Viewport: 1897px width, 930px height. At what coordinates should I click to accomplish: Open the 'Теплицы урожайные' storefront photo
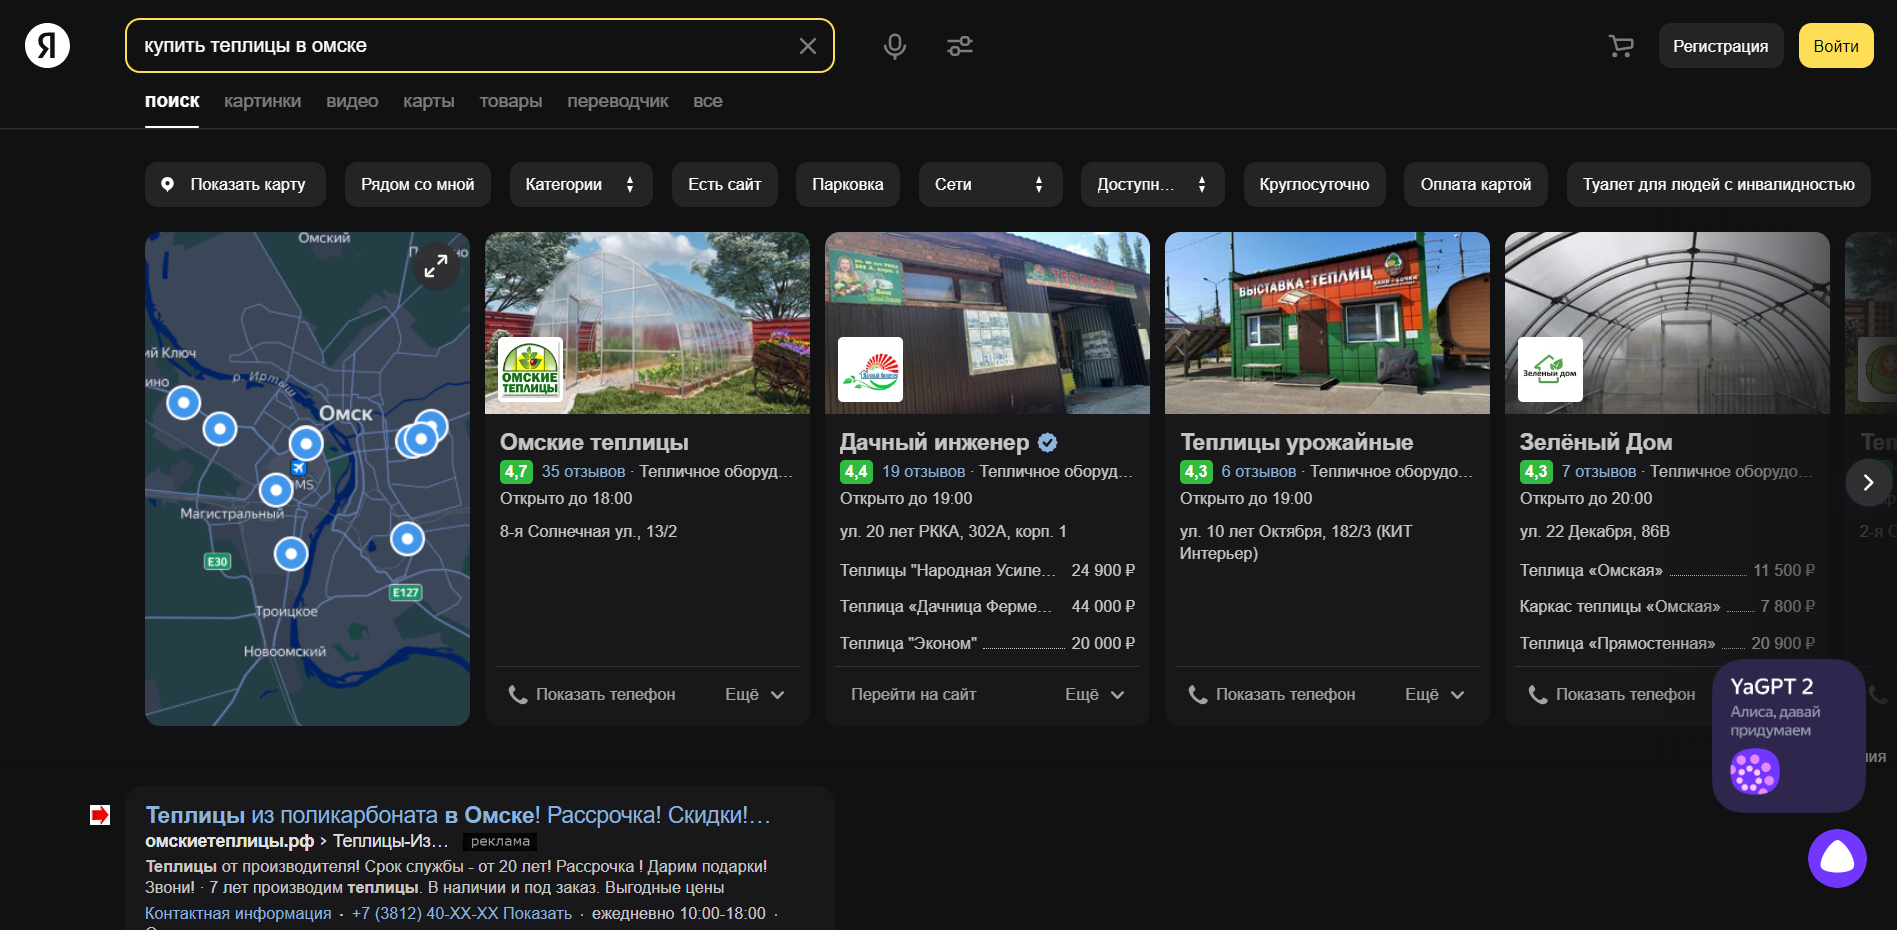click(x=1326, y=323)
